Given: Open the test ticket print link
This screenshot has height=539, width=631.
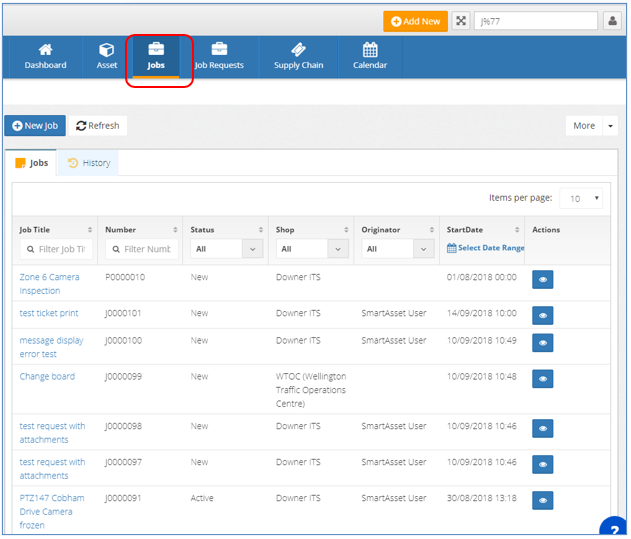Looking at the screenshot, I should [49, 313].
